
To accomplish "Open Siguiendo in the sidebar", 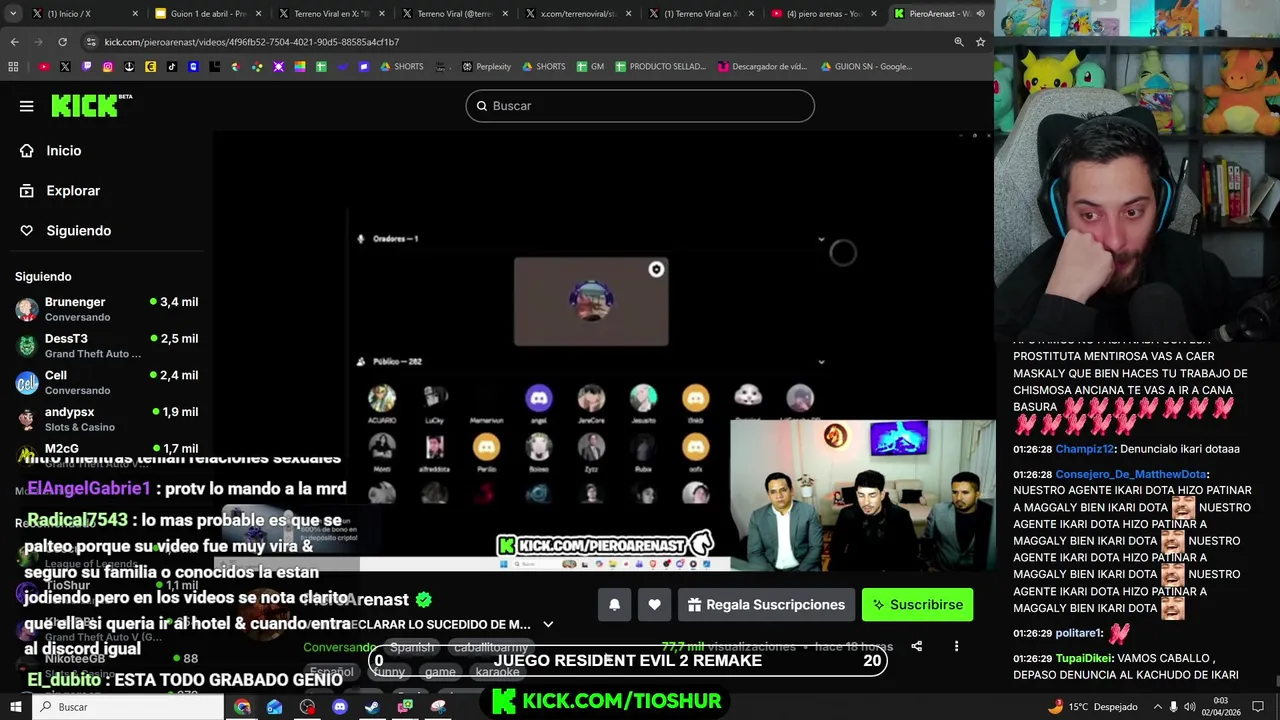I will tap(78, 230).
